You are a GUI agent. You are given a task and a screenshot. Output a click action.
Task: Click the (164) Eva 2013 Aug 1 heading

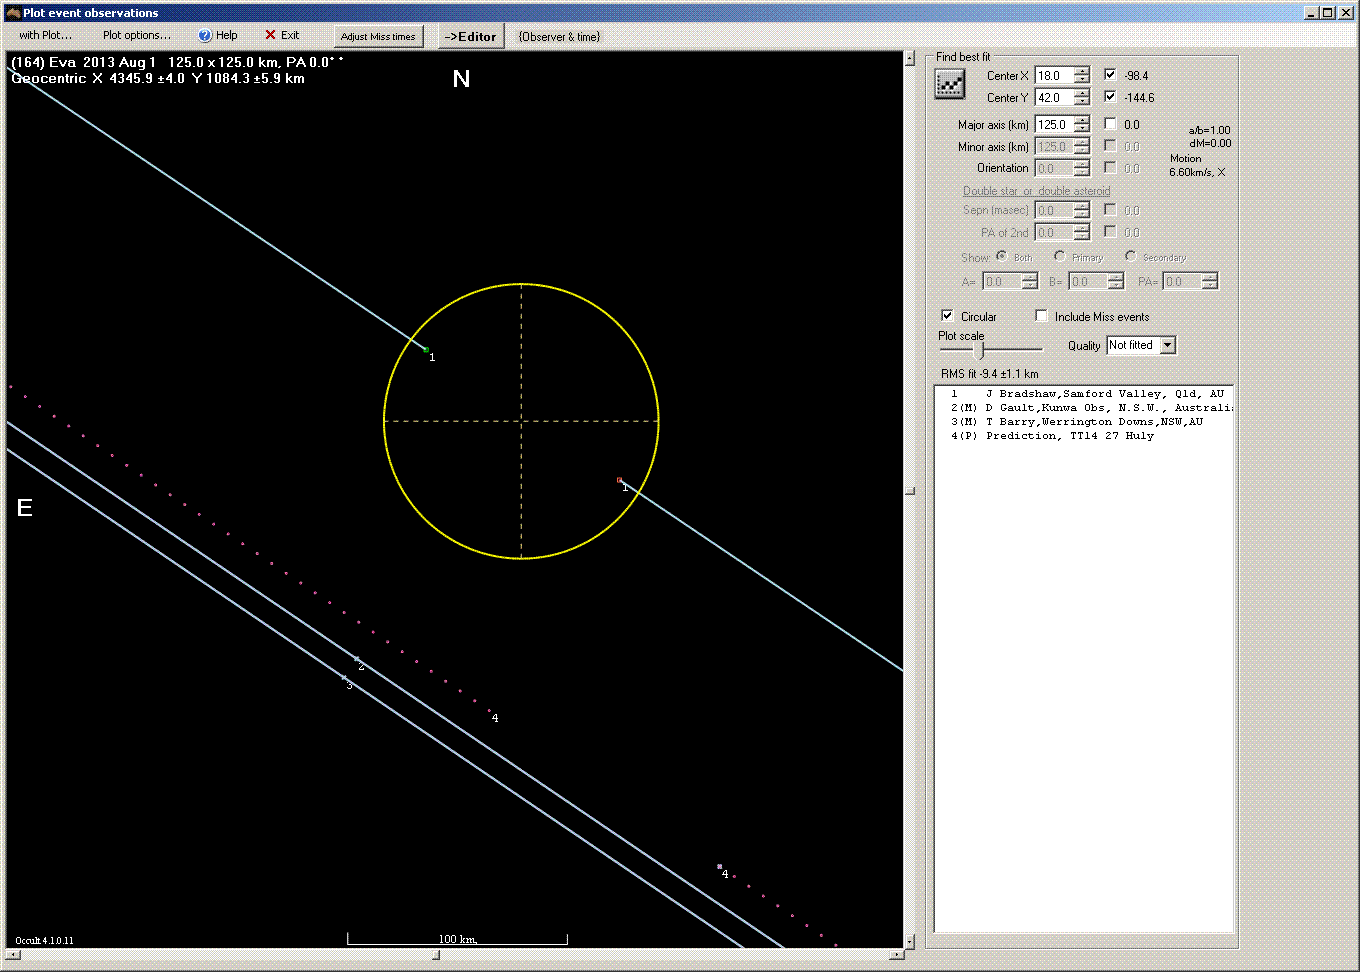(x=177, y=62)
